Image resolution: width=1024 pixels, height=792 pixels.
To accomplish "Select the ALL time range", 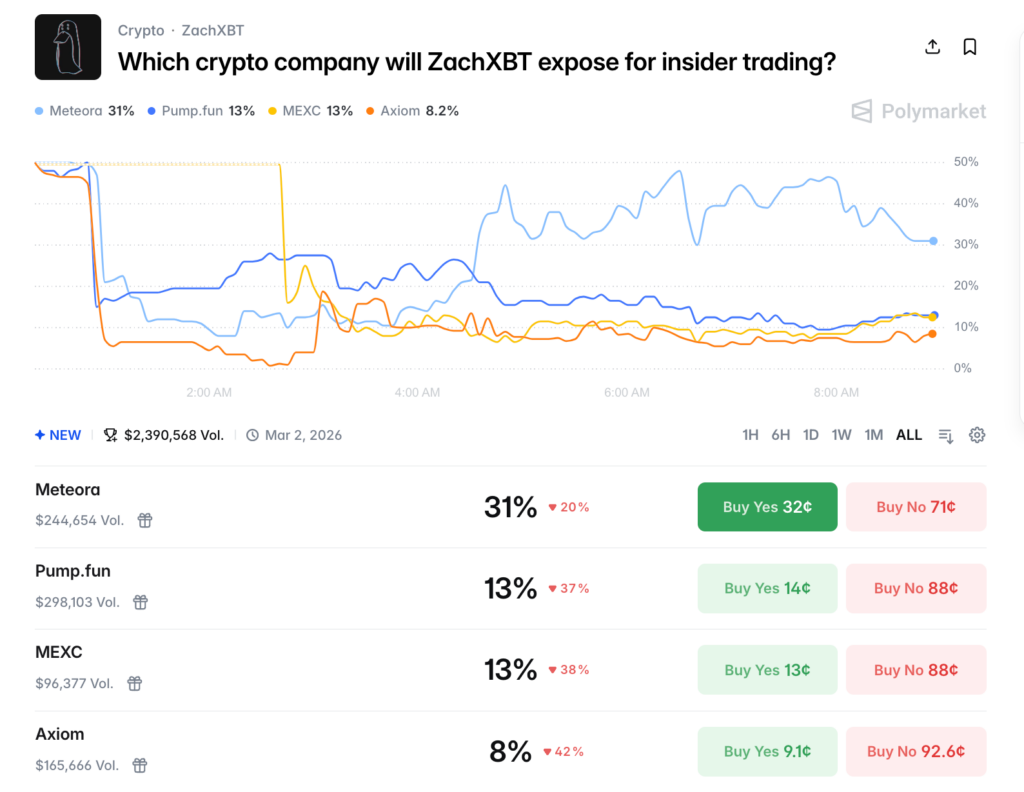I will tap(909, 435).
